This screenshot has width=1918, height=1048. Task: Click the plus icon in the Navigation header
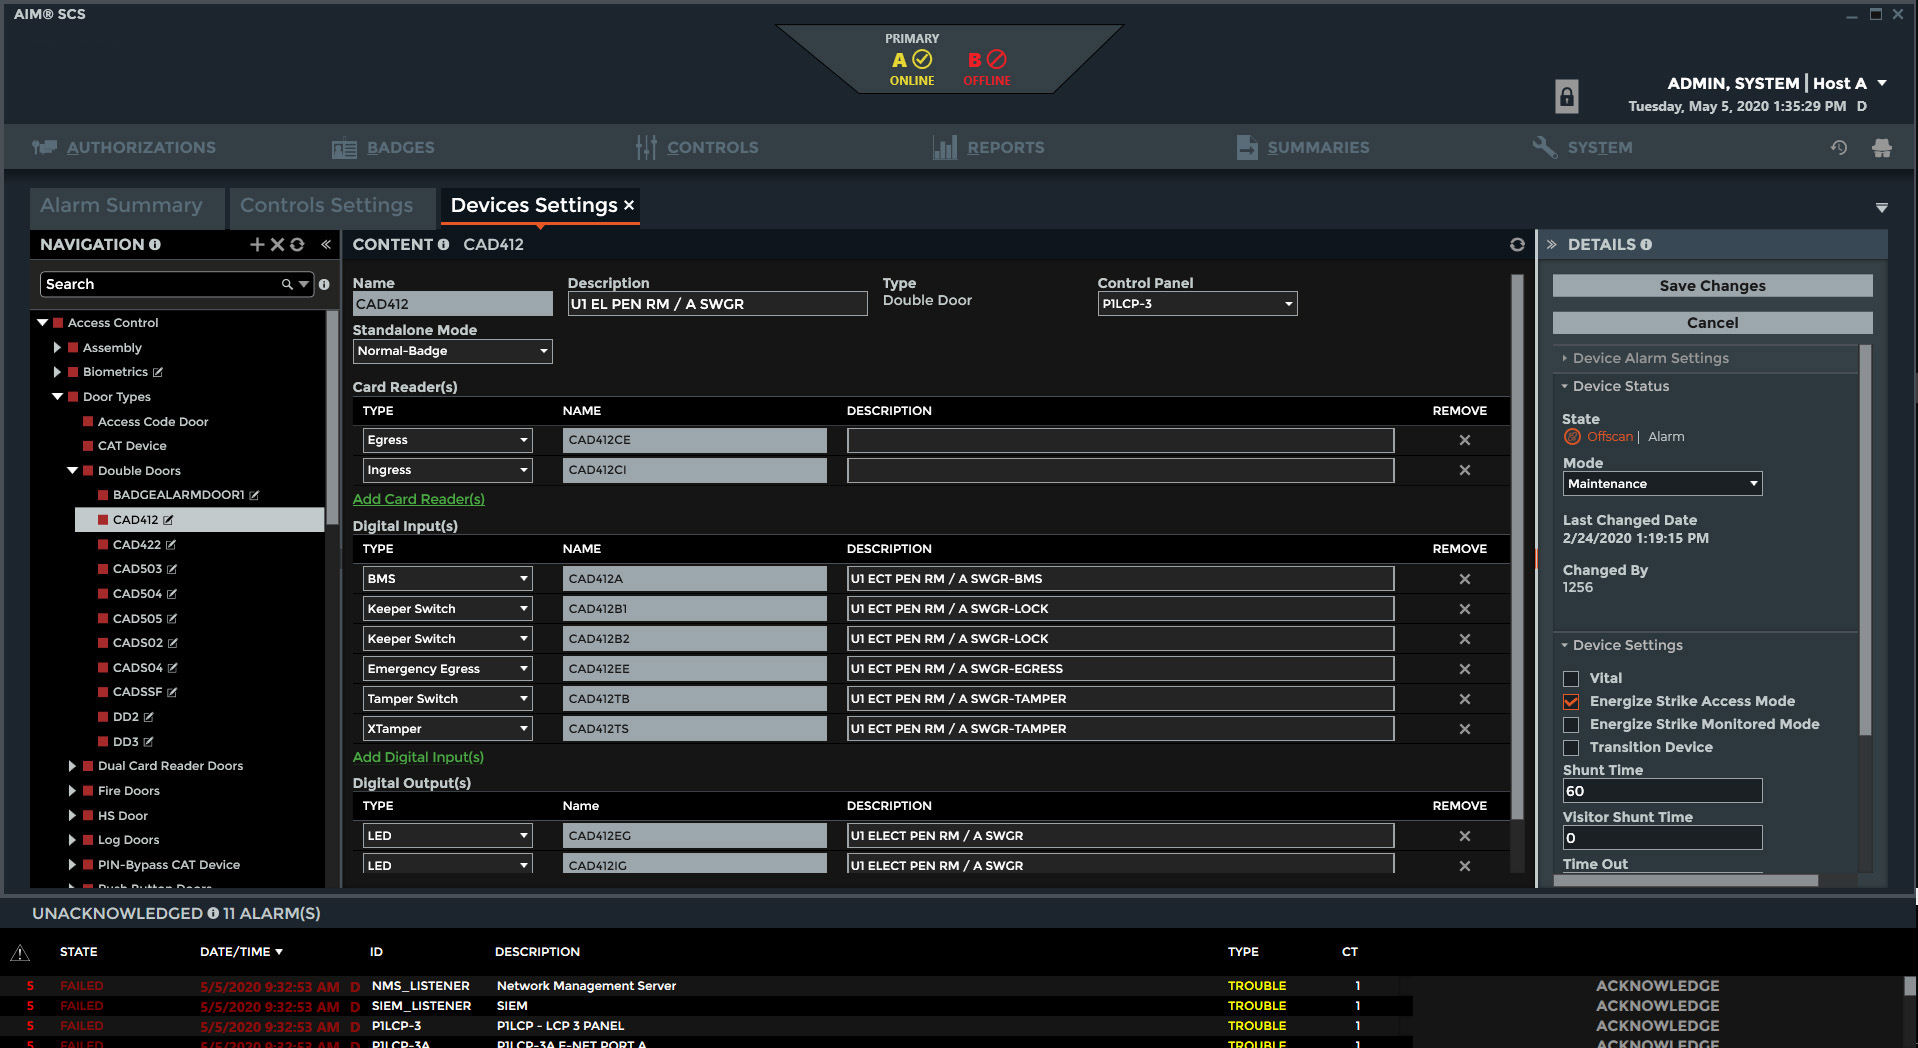pyautogui.click(x=257, y=245)
